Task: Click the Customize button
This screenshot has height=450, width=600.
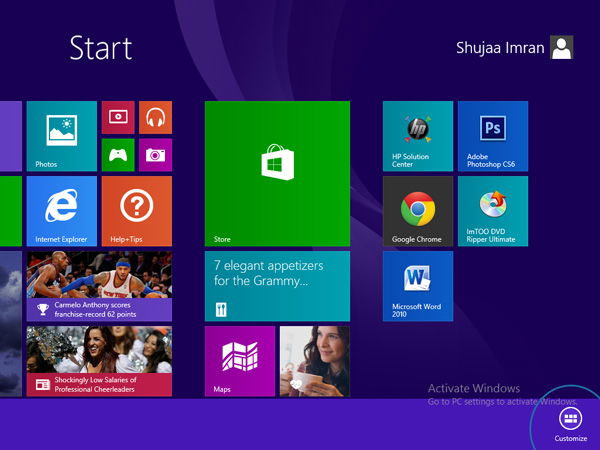Action: [x=571, y=424]
